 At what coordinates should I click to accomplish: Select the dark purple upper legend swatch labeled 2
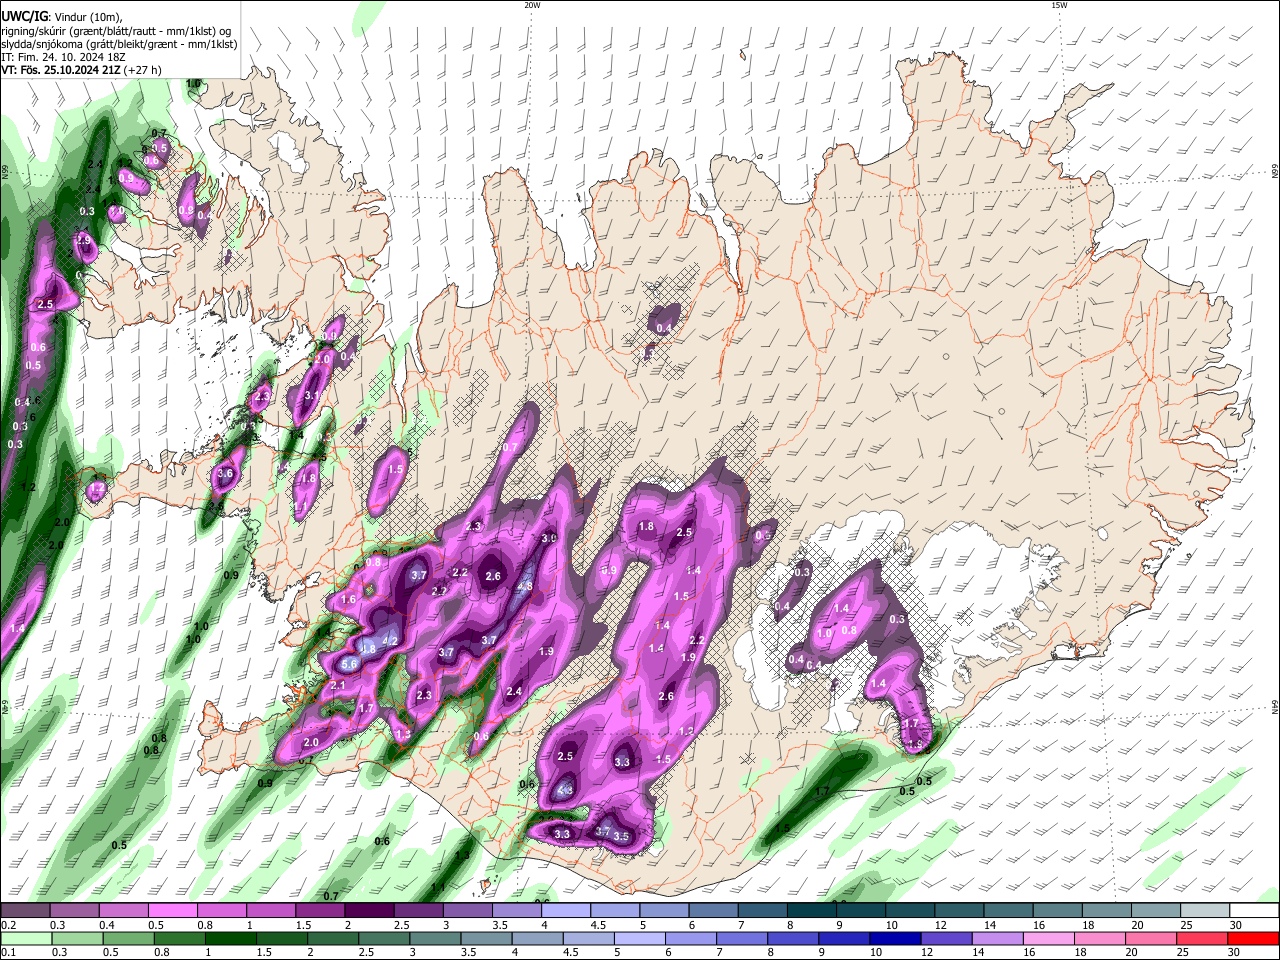(369, 910)
